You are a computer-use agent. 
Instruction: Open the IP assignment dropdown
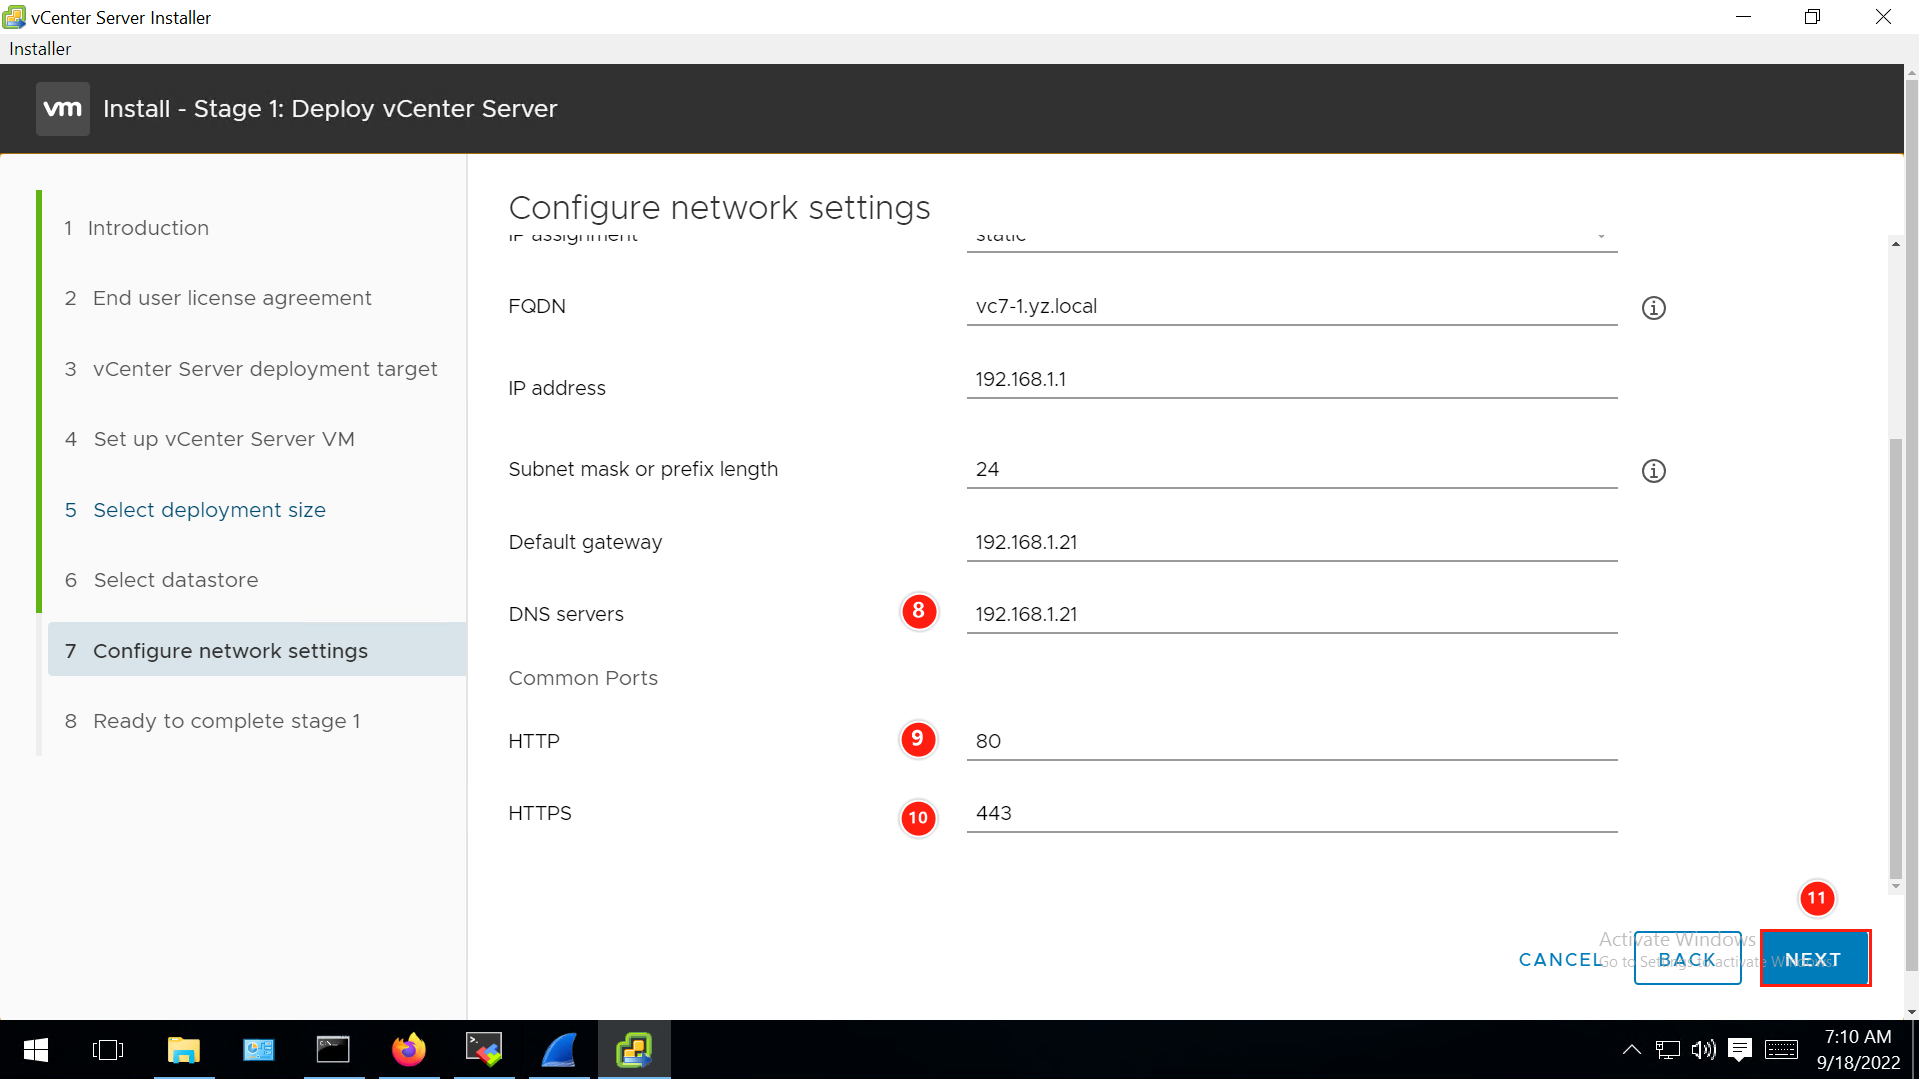[x=1292, y=238]
